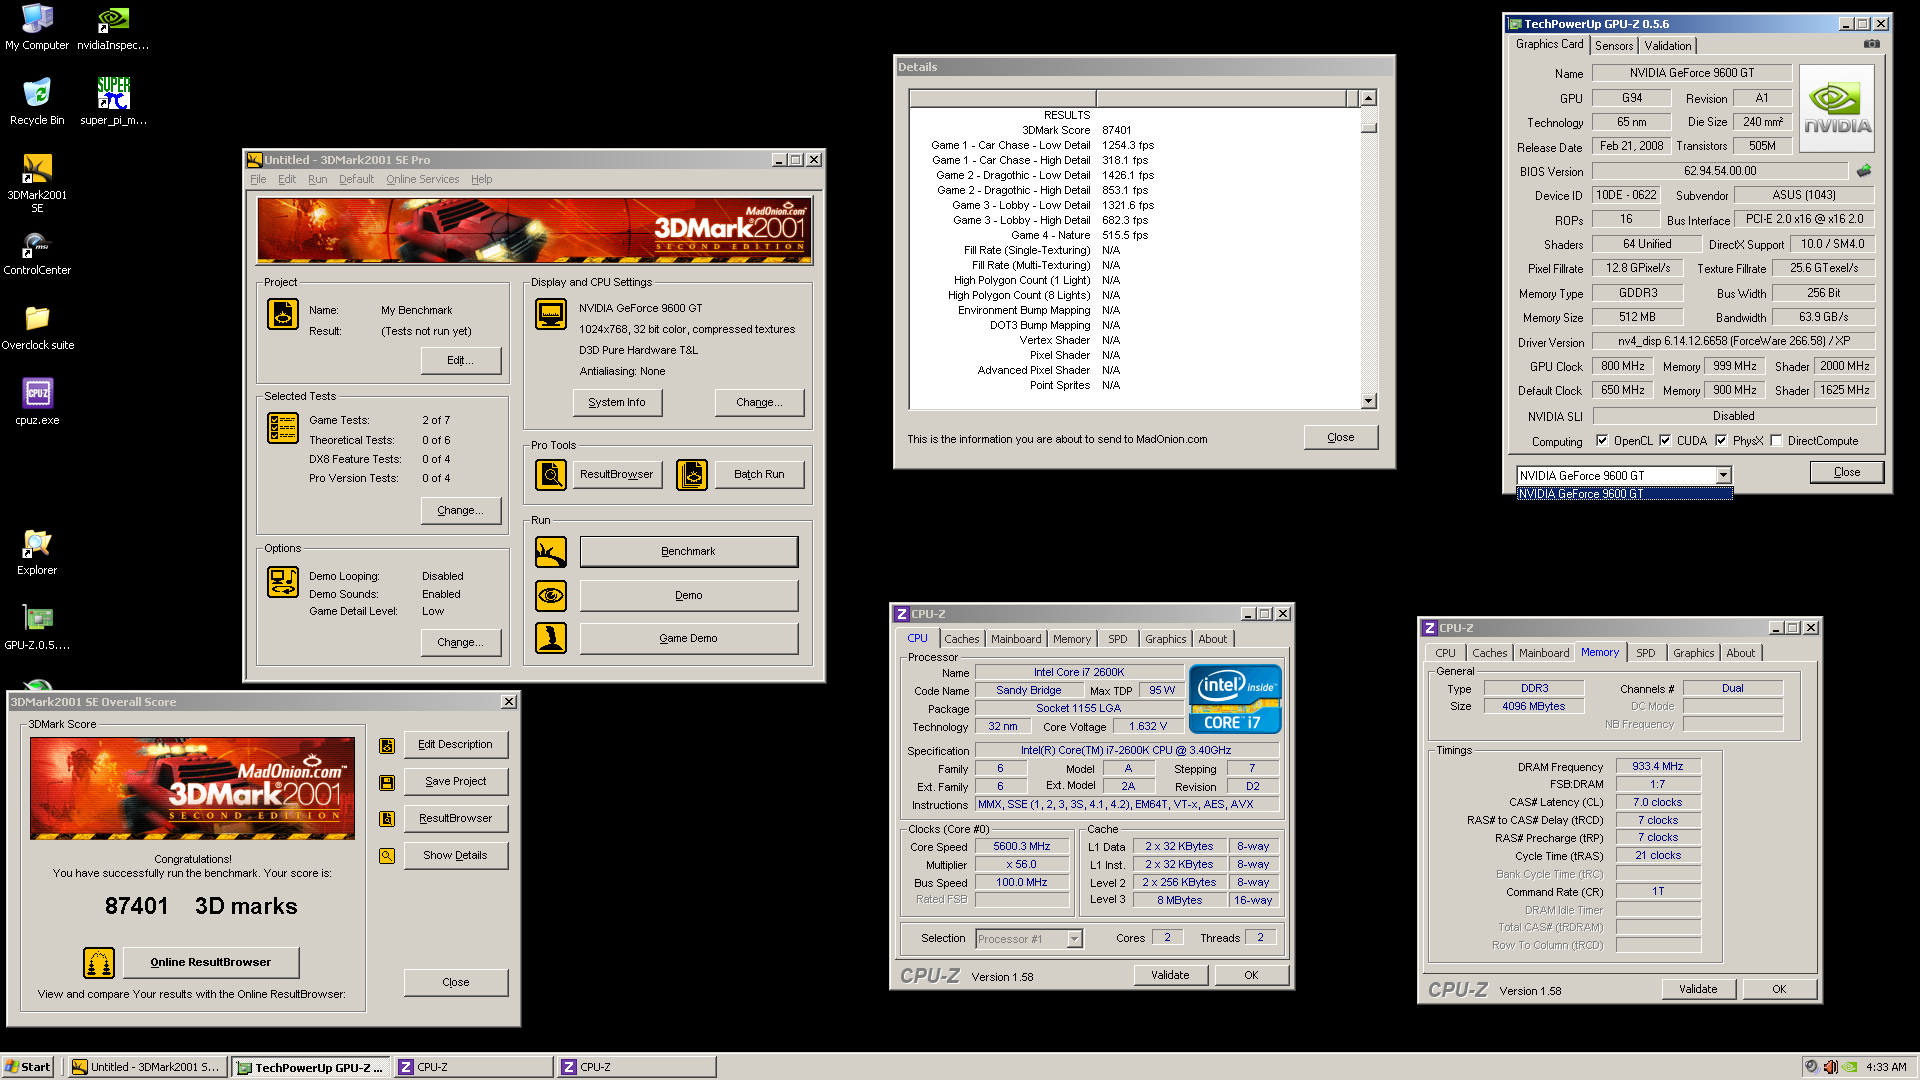Screen dimensions: 1920x1080
Task: Click Change button under Selected Tests
Action: [x=461, y=511]
